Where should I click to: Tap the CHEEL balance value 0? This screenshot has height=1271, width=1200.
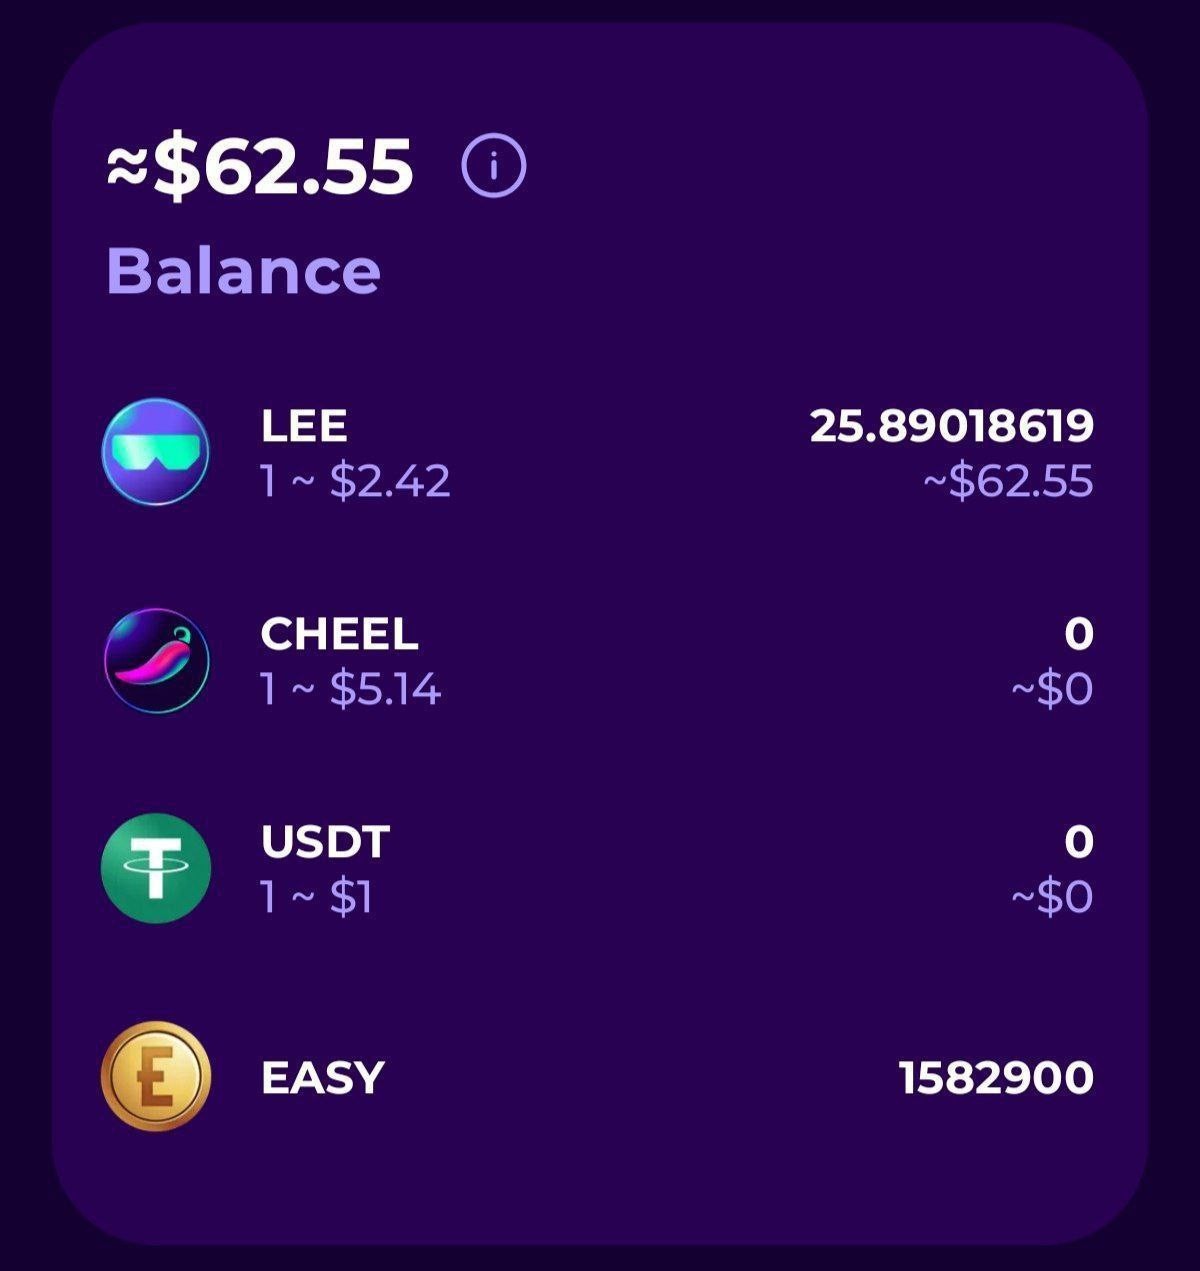click(1080, 634)
